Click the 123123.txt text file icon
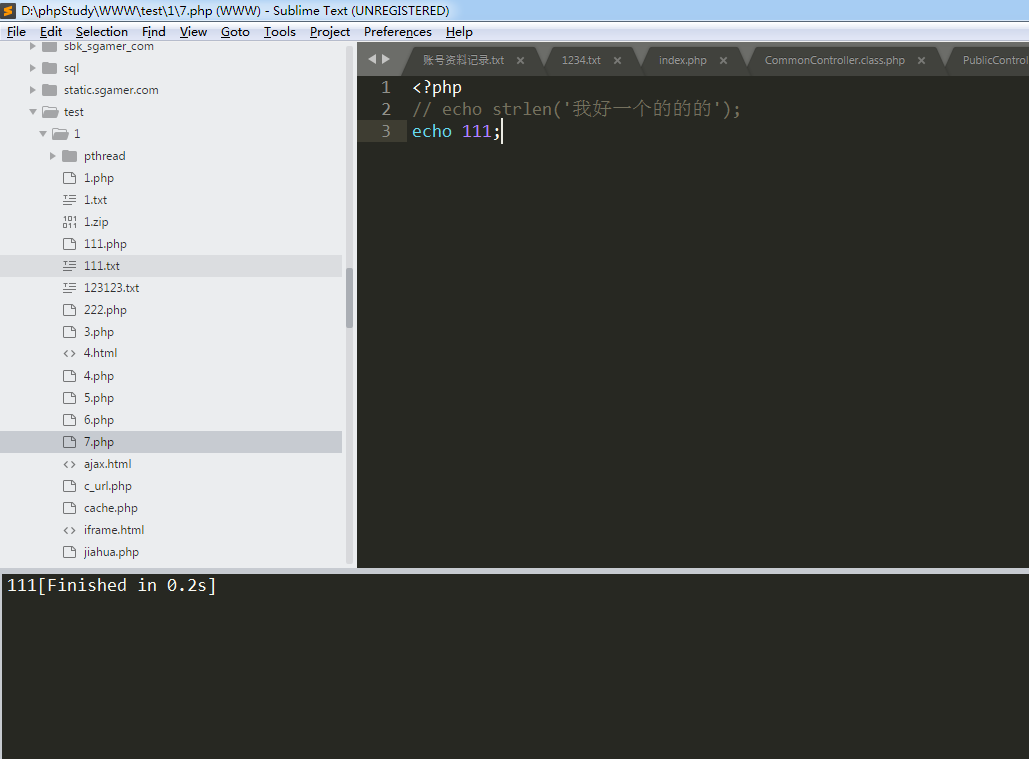 pos(69,288)
